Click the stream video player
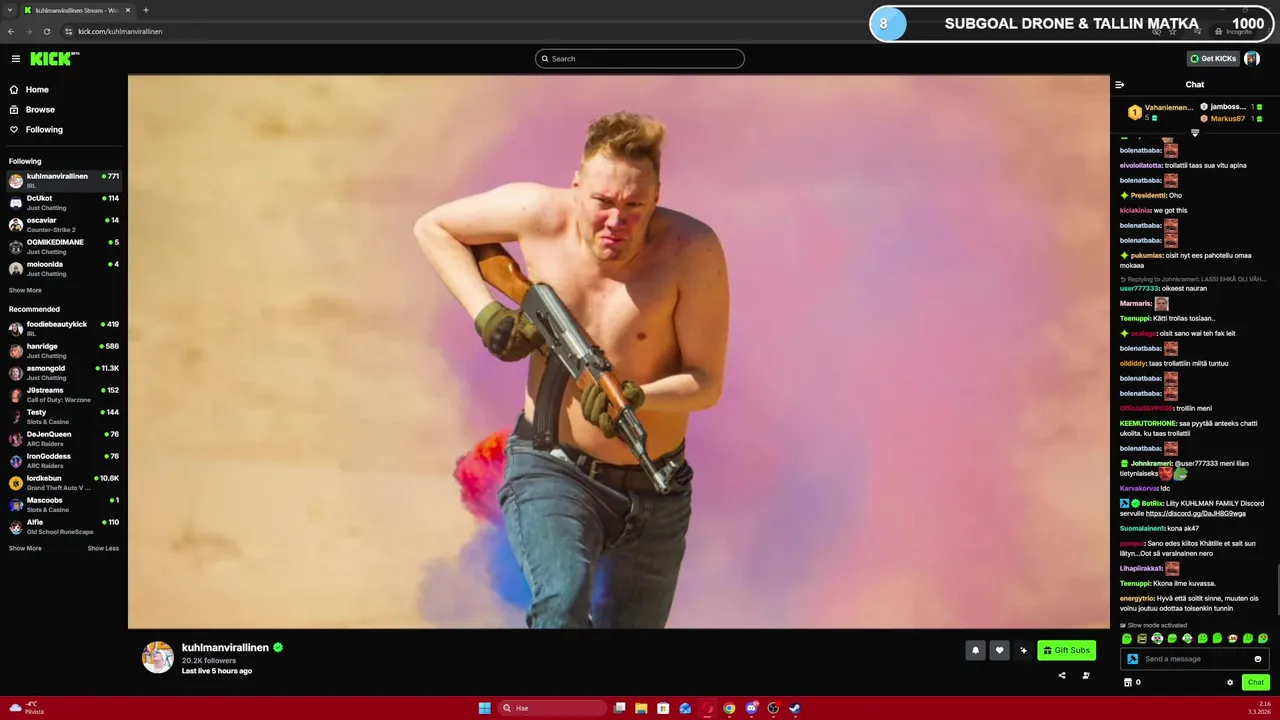The image size is (1280, 720). click(619, 352)
